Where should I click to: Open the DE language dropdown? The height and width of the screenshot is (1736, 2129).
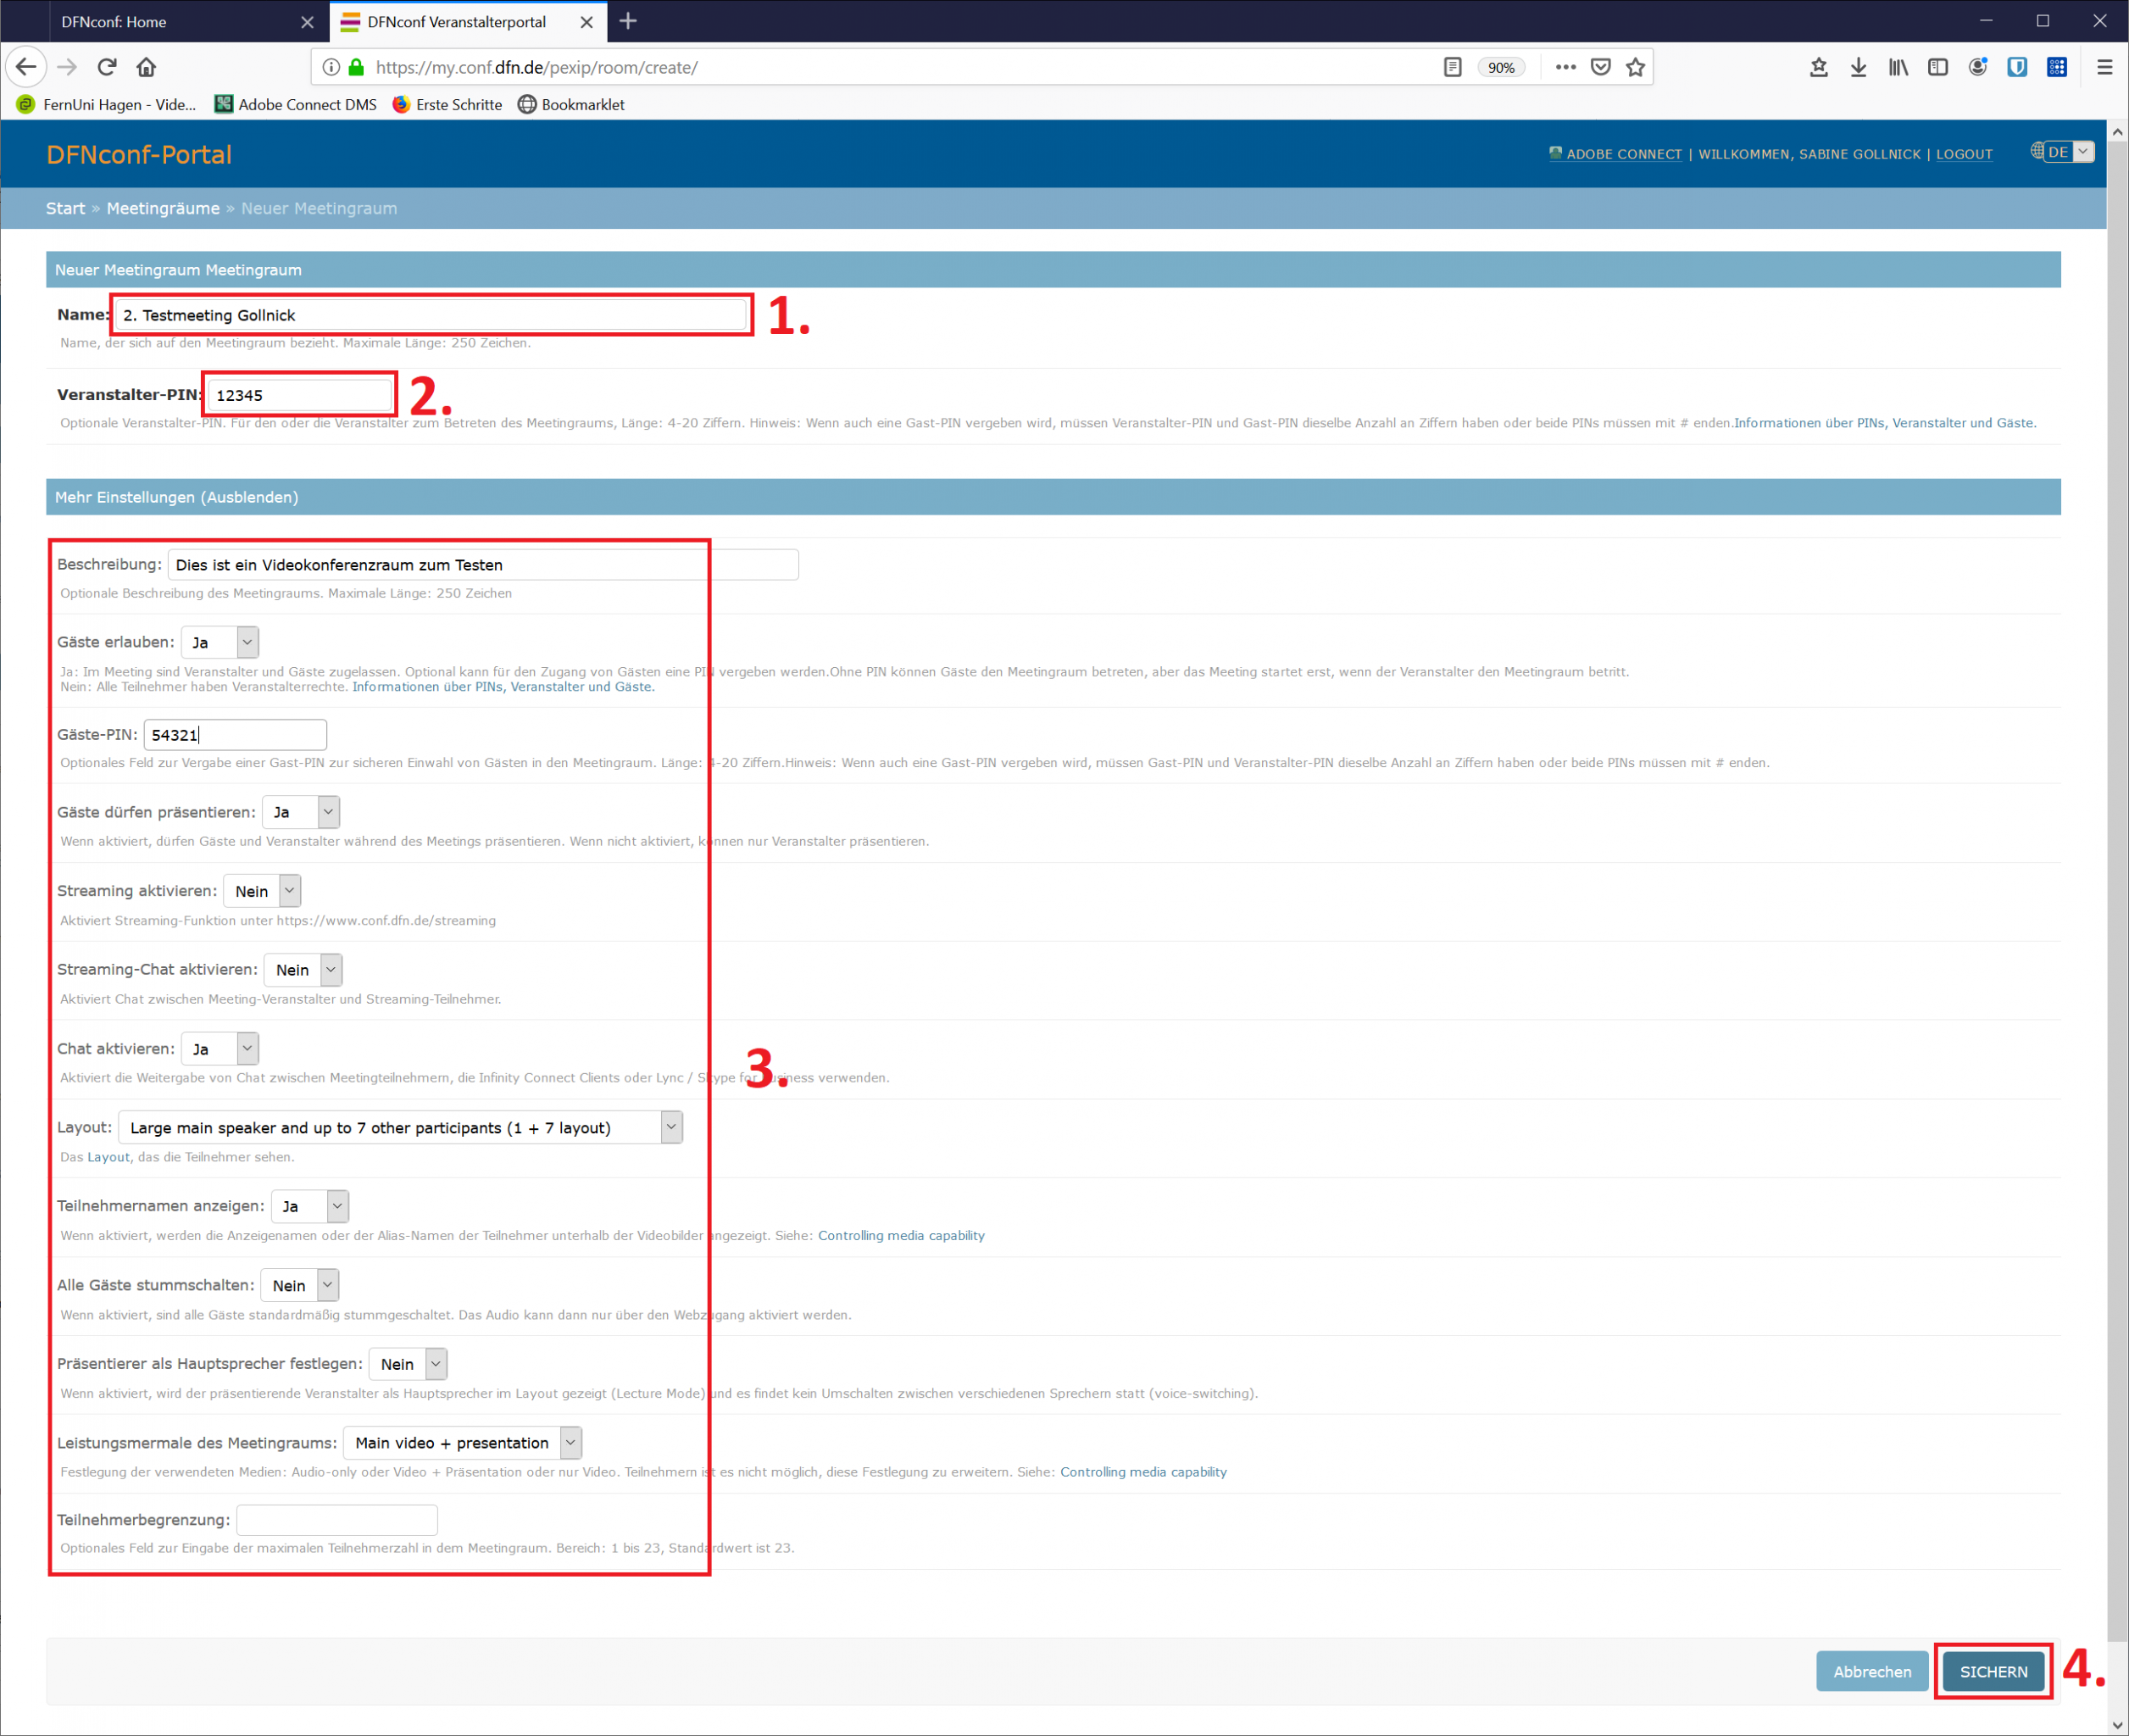click(x=2068, y=152)
